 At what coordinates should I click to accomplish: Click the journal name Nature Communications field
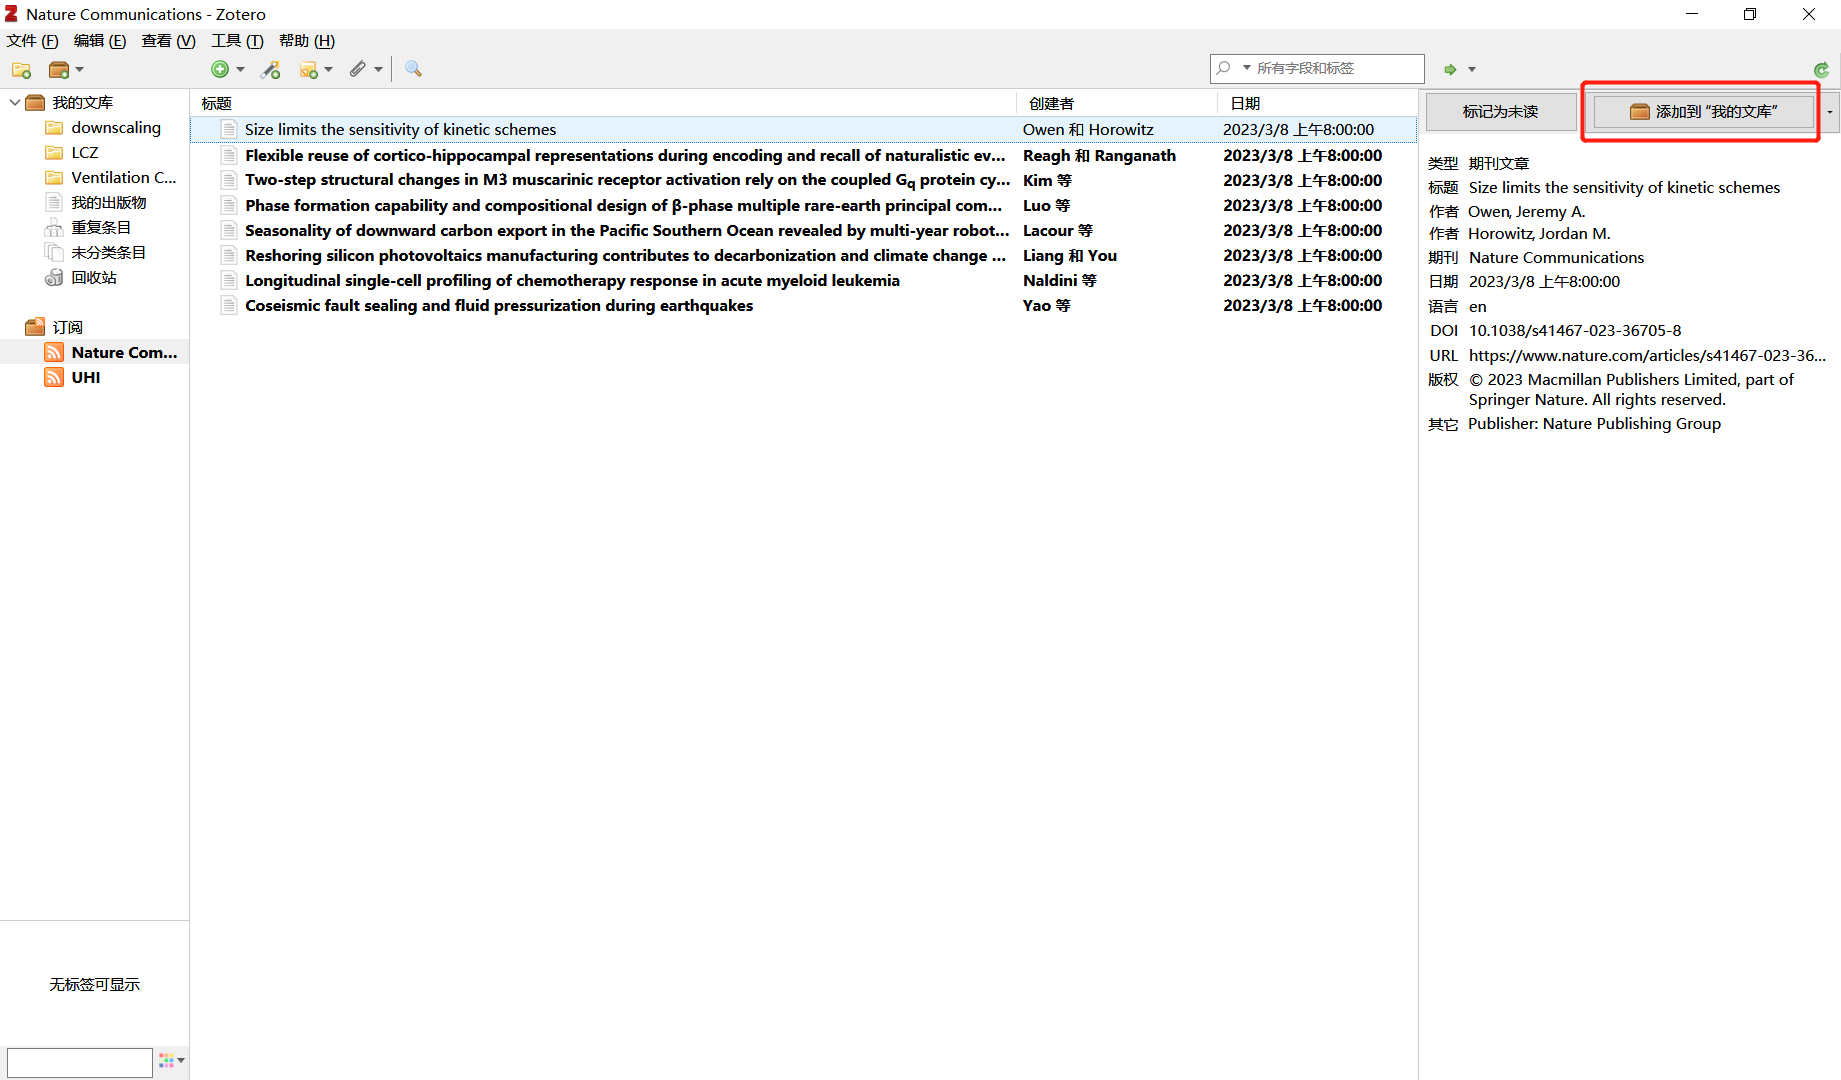(1556, 258)
